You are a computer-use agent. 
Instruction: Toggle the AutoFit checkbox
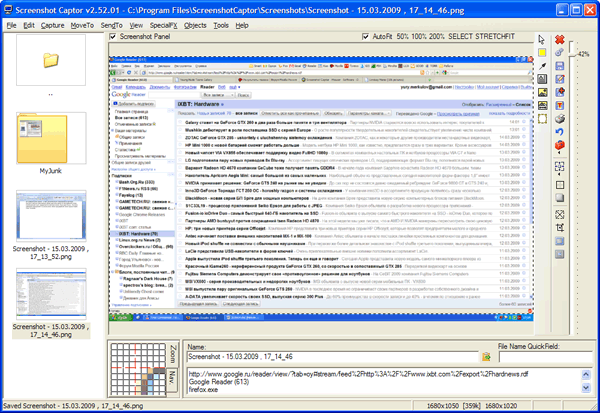(x=365, y=36)
